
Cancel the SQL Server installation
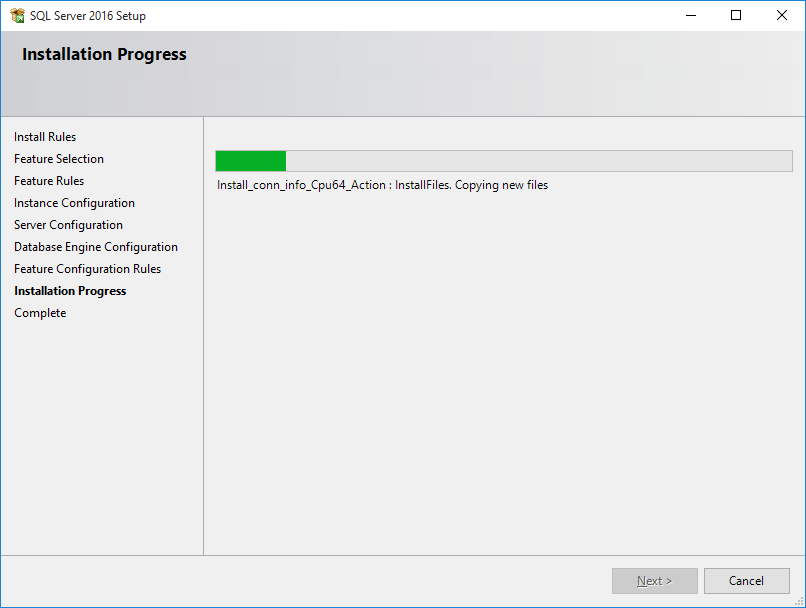coord(747,580)
